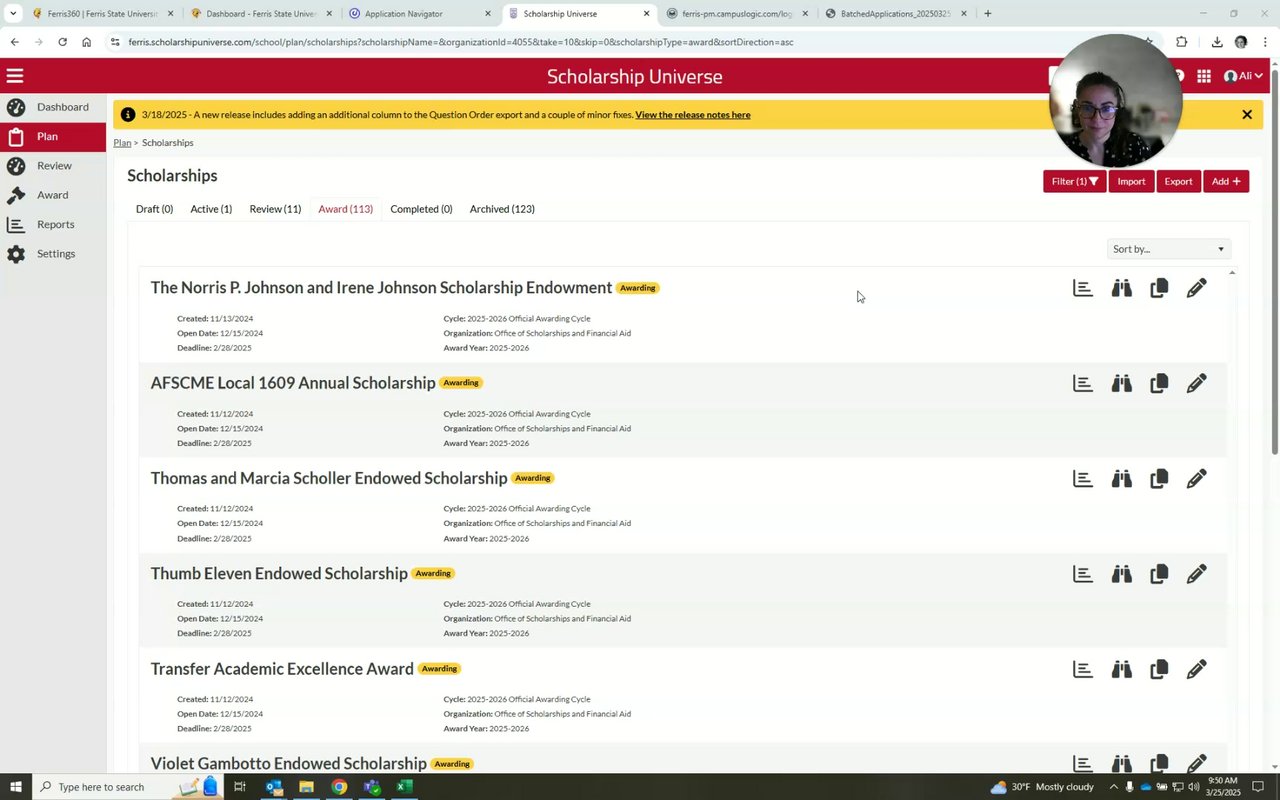Open a new browser tab
The image size is (1280, 800).
[988, 13]
